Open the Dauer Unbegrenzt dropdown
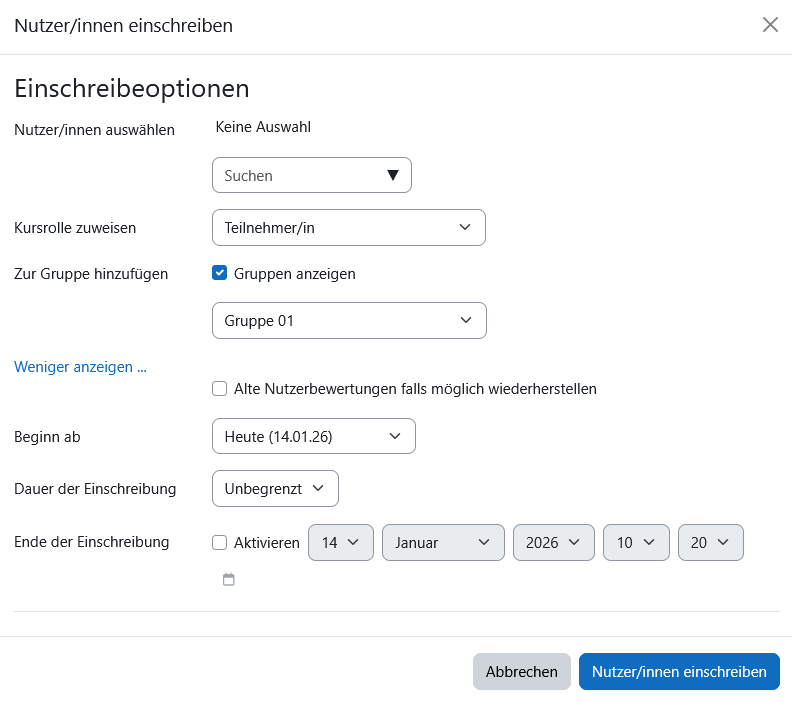792x703 pixels. click(275, 489)
